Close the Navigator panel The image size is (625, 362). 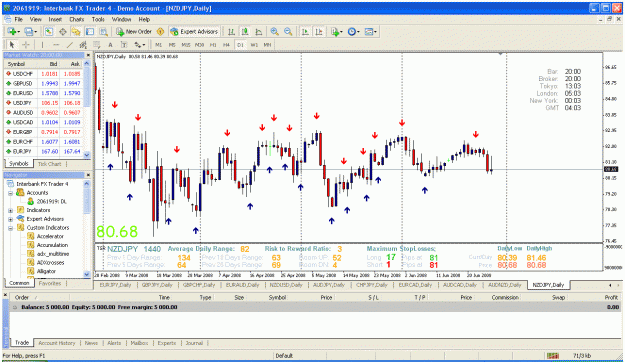88,175
